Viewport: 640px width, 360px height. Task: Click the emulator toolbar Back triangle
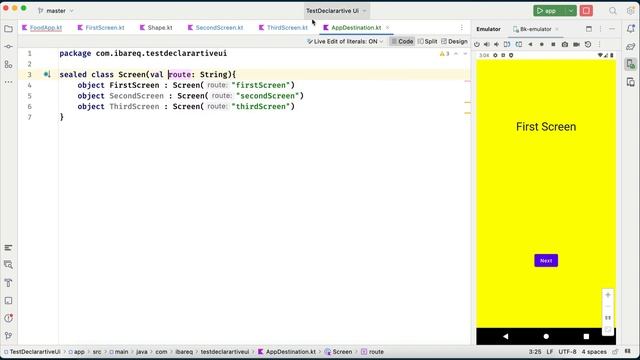coord(530,44)
